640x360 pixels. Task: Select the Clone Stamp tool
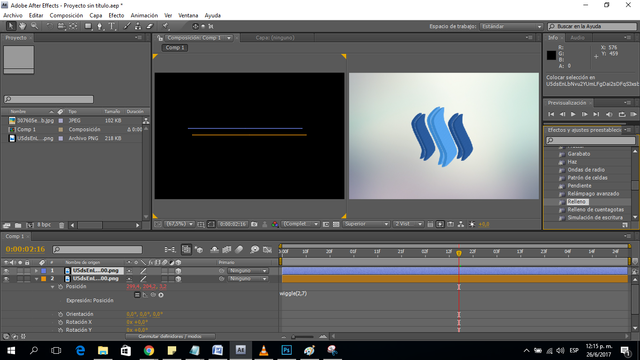[138, 26]
